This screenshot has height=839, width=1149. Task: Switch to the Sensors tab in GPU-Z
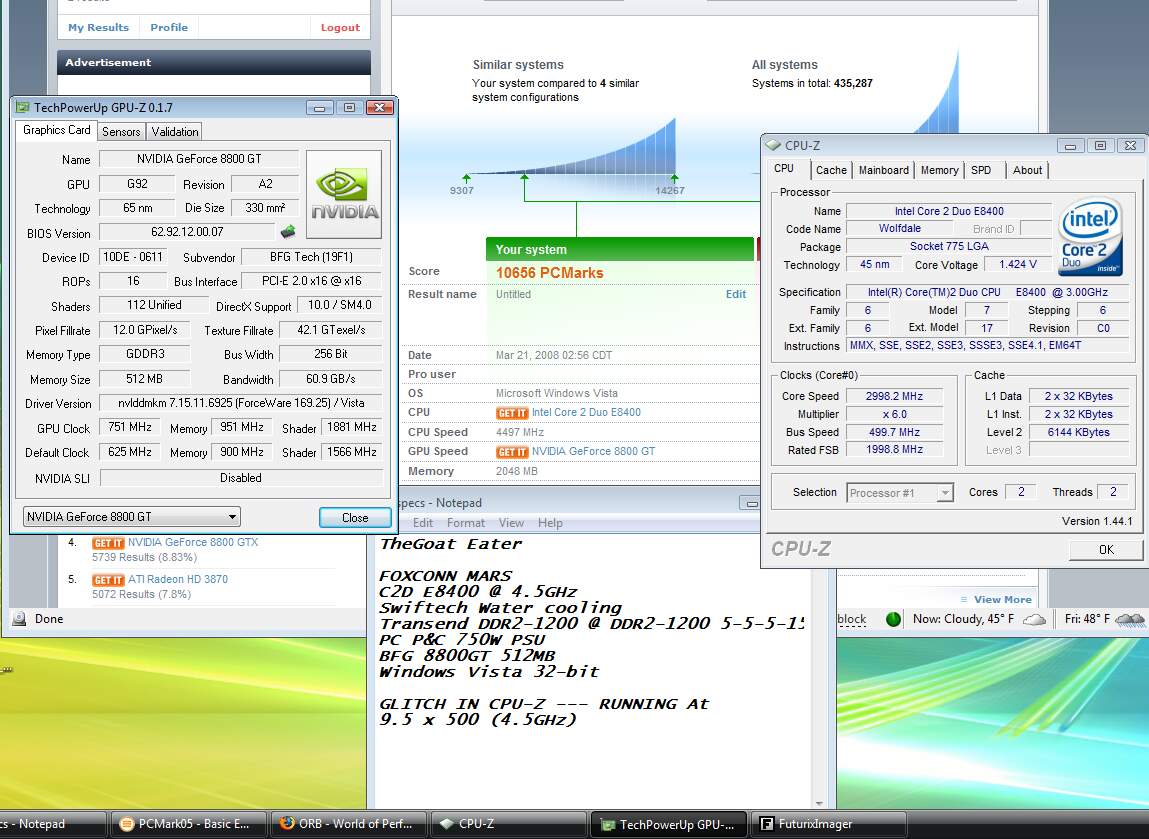[x=121, y=132]
